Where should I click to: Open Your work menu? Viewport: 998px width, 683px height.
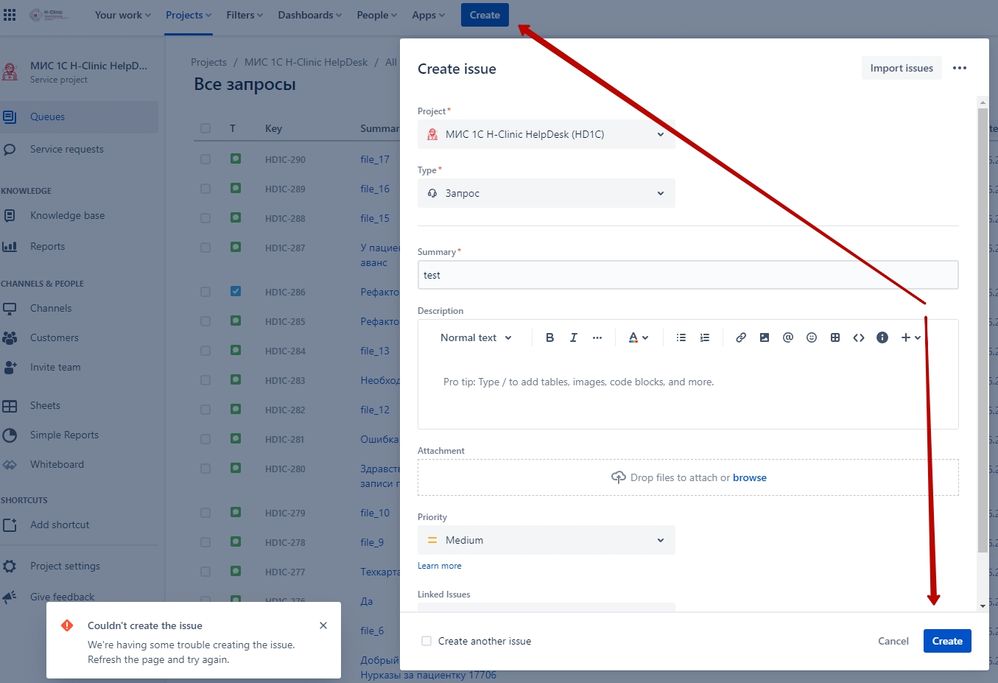[123, 15]
